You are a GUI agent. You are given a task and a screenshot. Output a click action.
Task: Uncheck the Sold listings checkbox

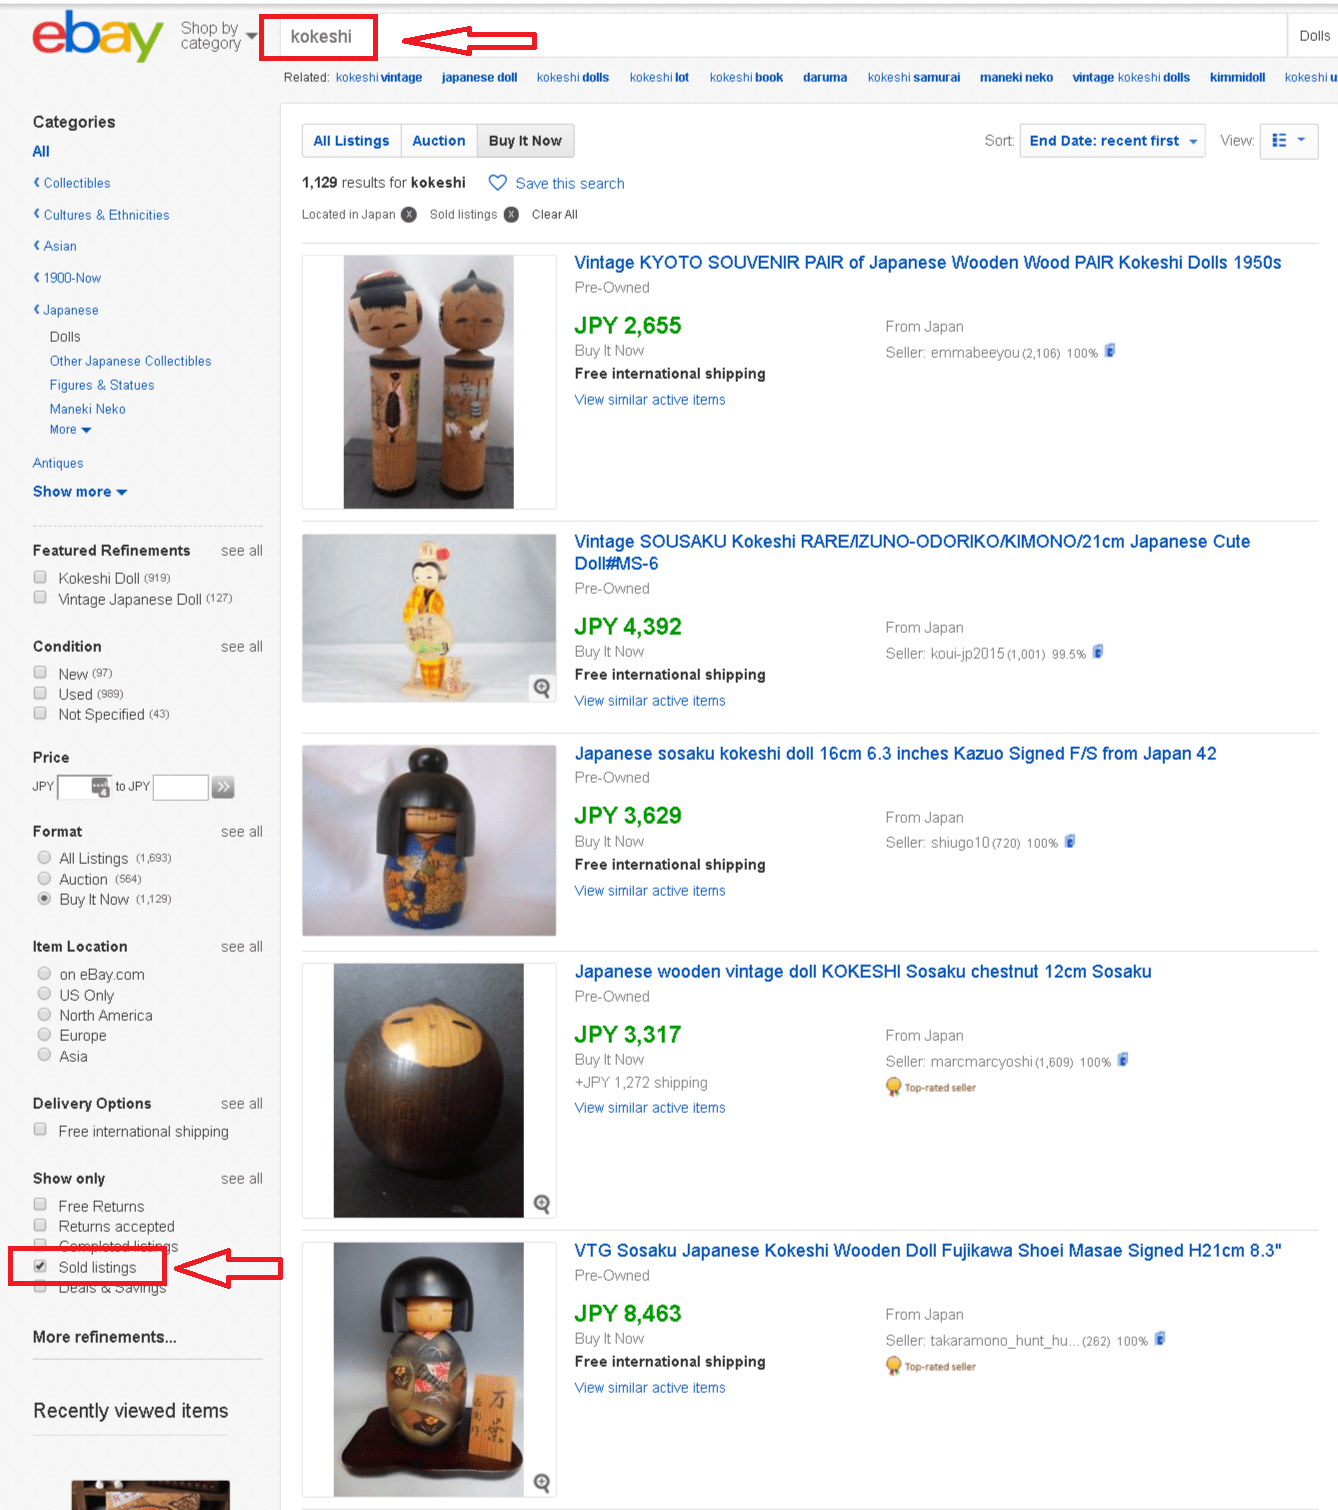(40, 1266)
